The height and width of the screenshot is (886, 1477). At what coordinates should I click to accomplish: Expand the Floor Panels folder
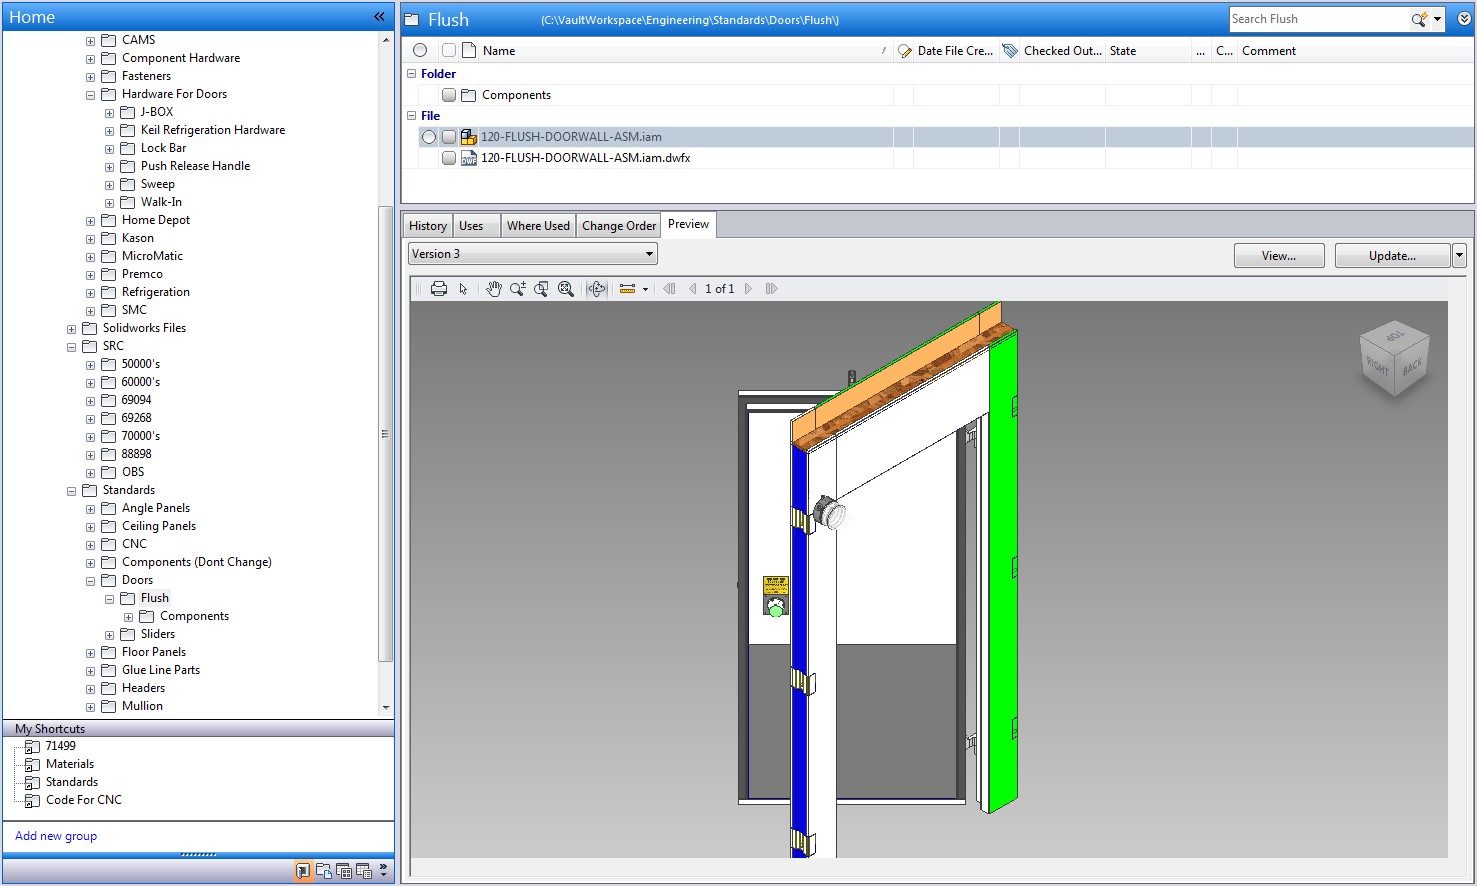click(x=90, y=652)
